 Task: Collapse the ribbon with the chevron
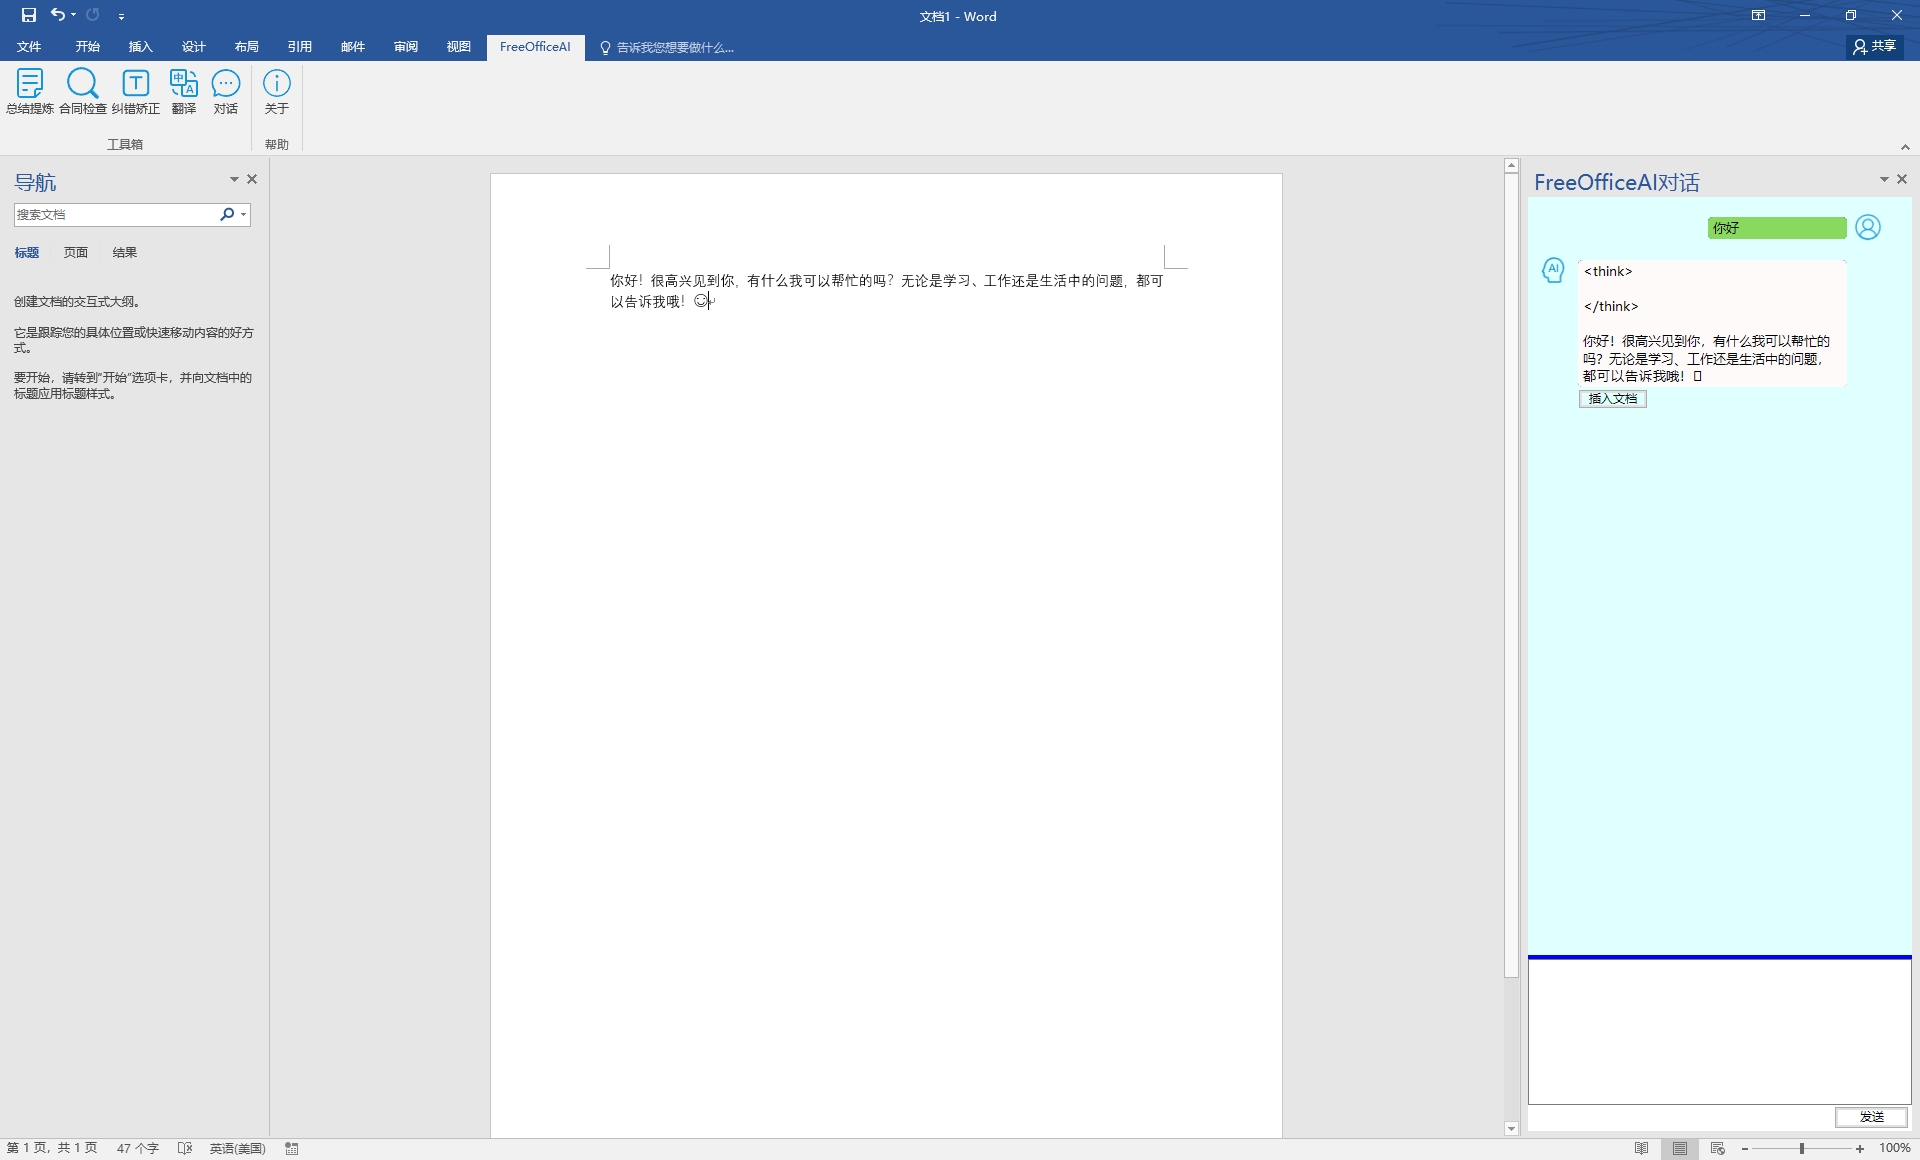(x=1905, y=147)
